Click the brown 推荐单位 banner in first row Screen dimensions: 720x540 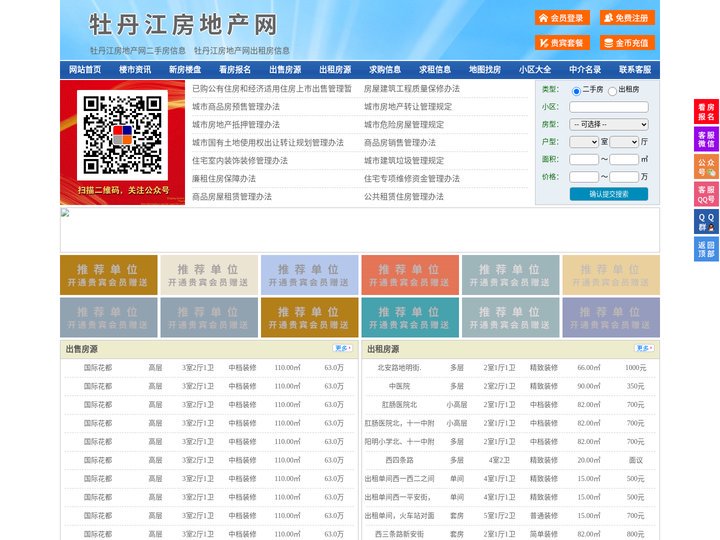click(109, 275)
